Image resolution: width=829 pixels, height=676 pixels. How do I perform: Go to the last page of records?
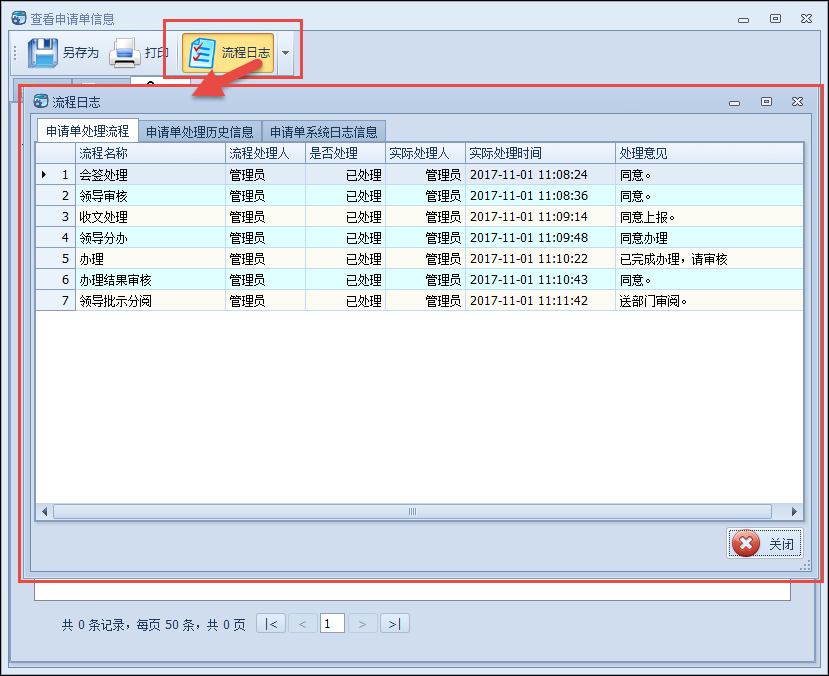coord(394,624)
